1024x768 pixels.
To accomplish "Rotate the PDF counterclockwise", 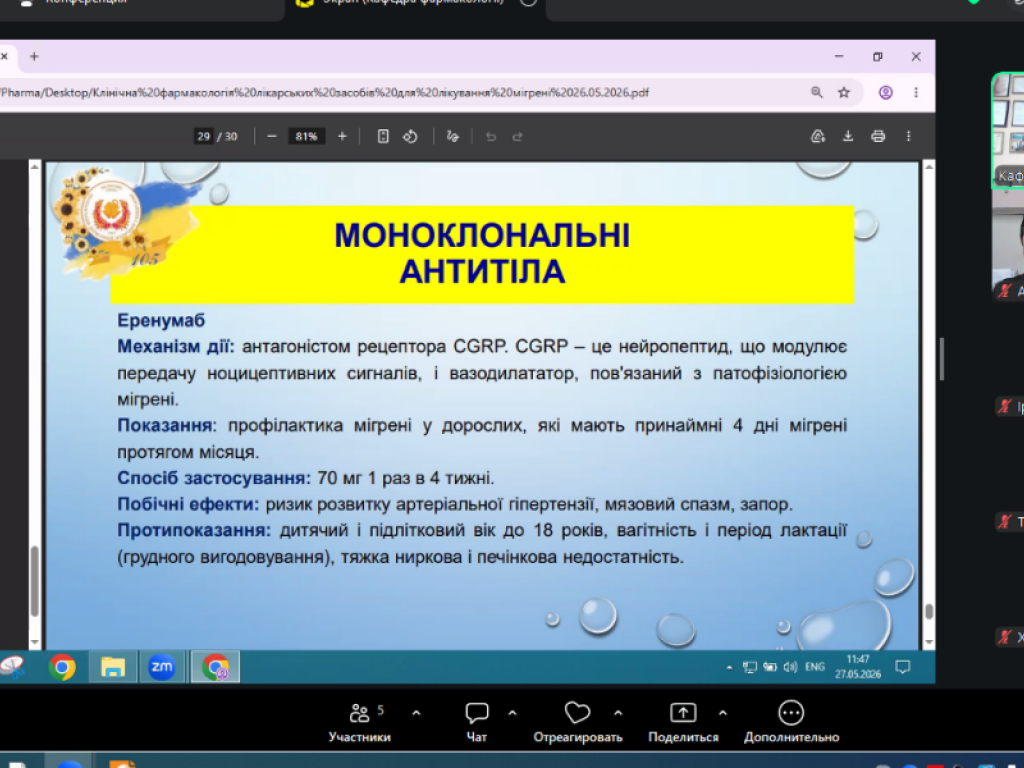I will (x=410, y=136).
